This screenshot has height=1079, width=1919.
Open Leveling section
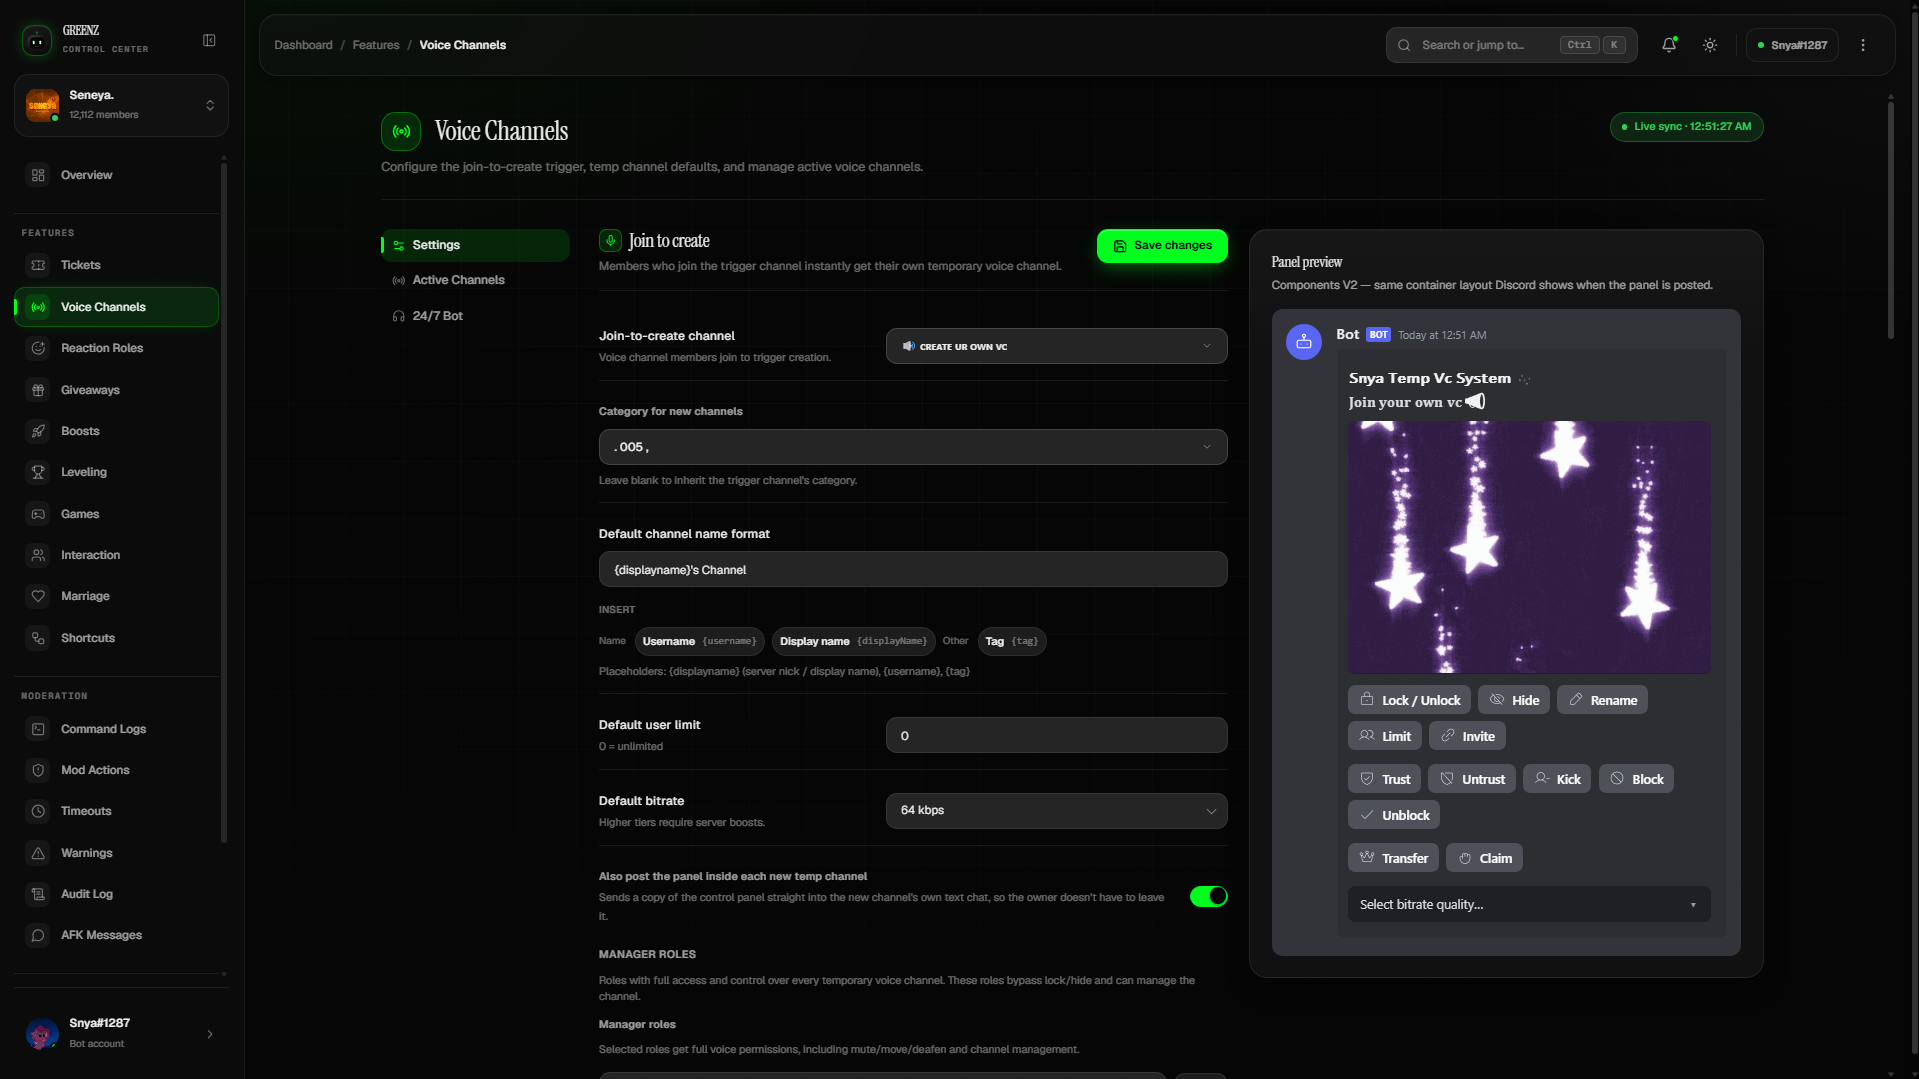[117, 472]
